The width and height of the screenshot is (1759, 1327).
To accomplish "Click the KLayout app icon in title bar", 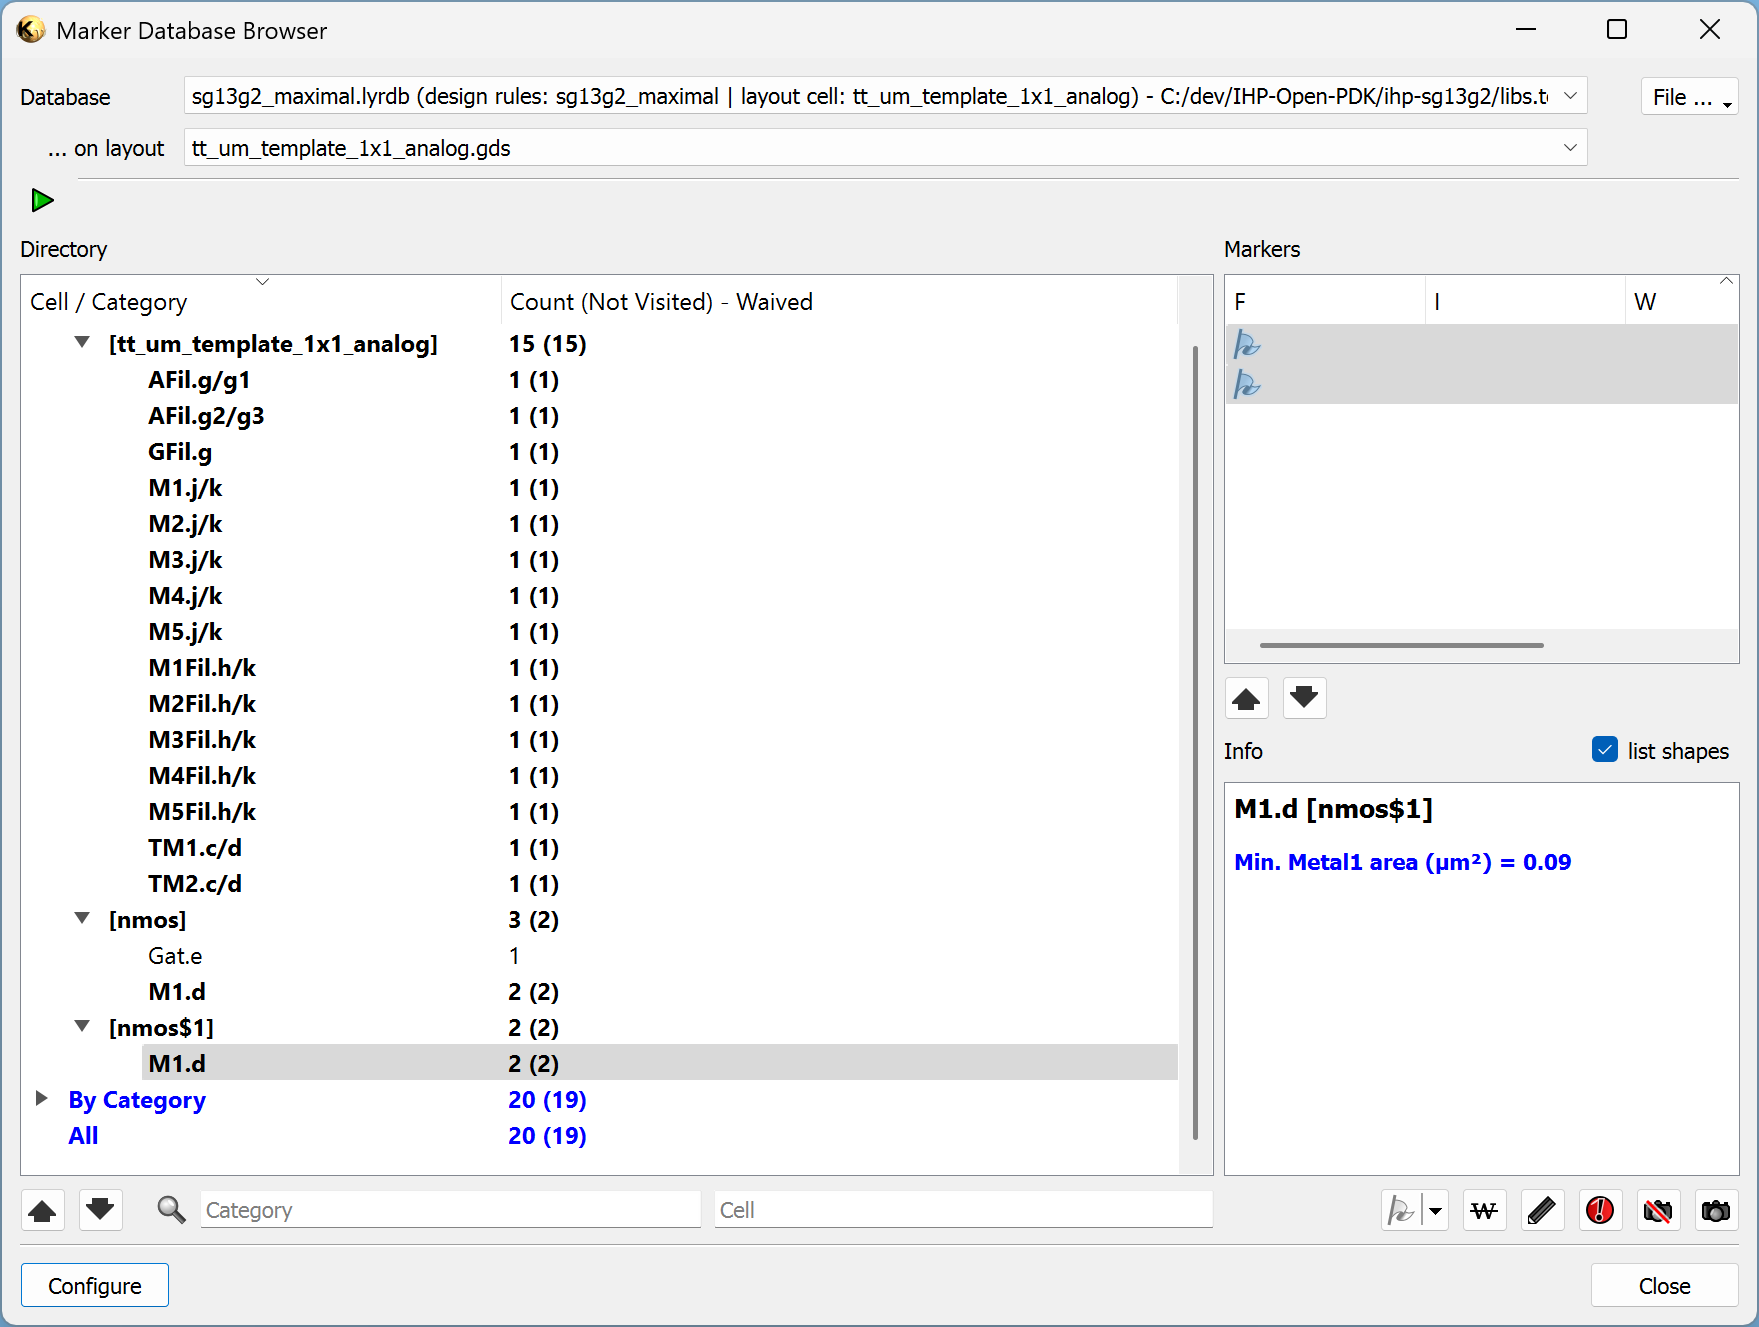I will point(31,30).
